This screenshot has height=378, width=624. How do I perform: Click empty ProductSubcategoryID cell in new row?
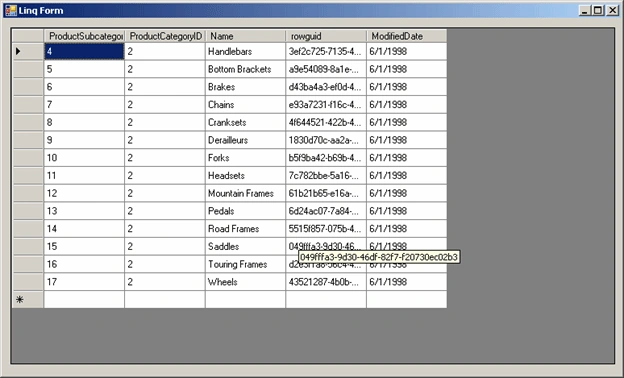[x=84, y=300]
